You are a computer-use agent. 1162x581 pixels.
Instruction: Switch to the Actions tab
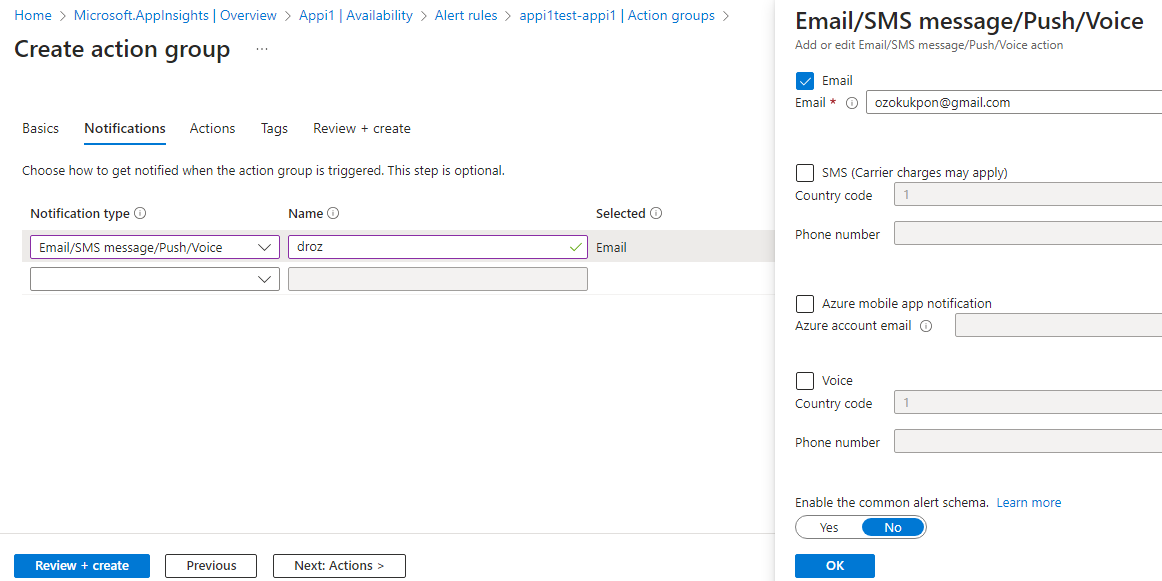(x=212, y=129)
